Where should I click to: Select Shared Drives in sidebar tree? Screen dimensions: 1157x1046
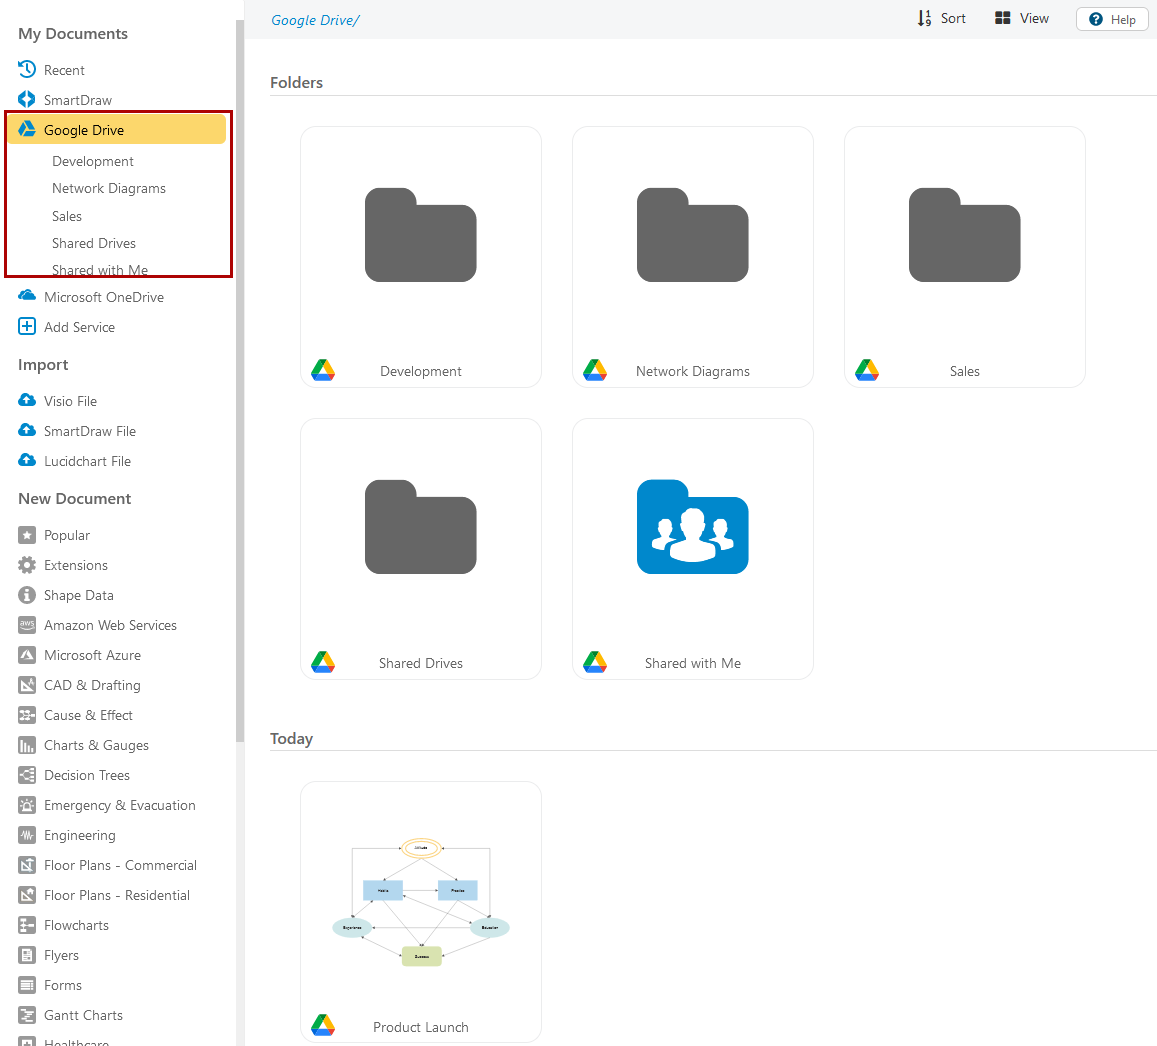click(x=94, y=243)
